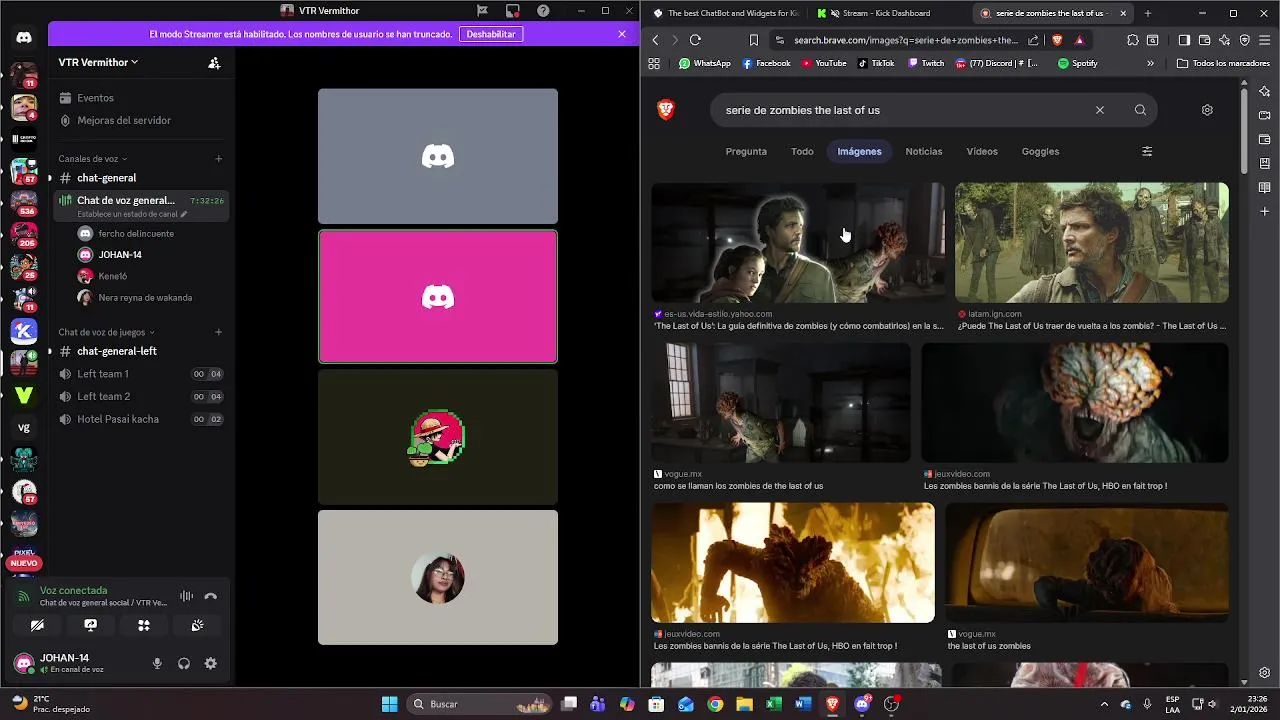Open Brave Shields lion icon

[1057, 40]
